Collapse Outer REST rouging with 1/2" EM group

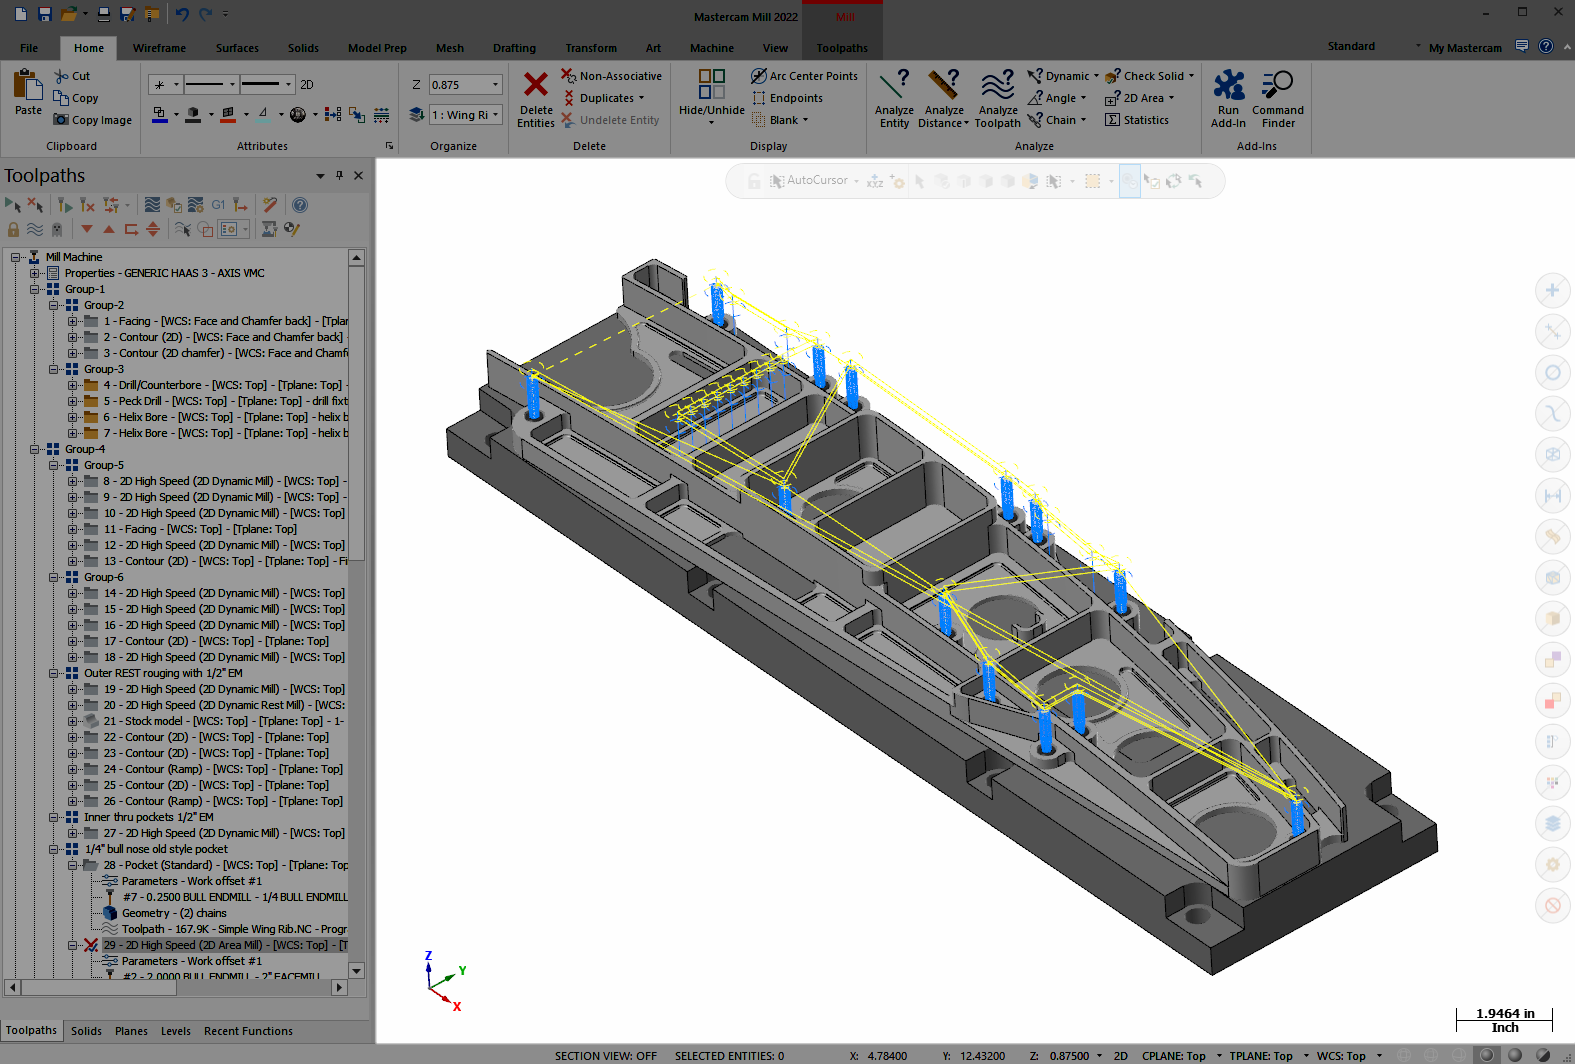pos(54,673)
